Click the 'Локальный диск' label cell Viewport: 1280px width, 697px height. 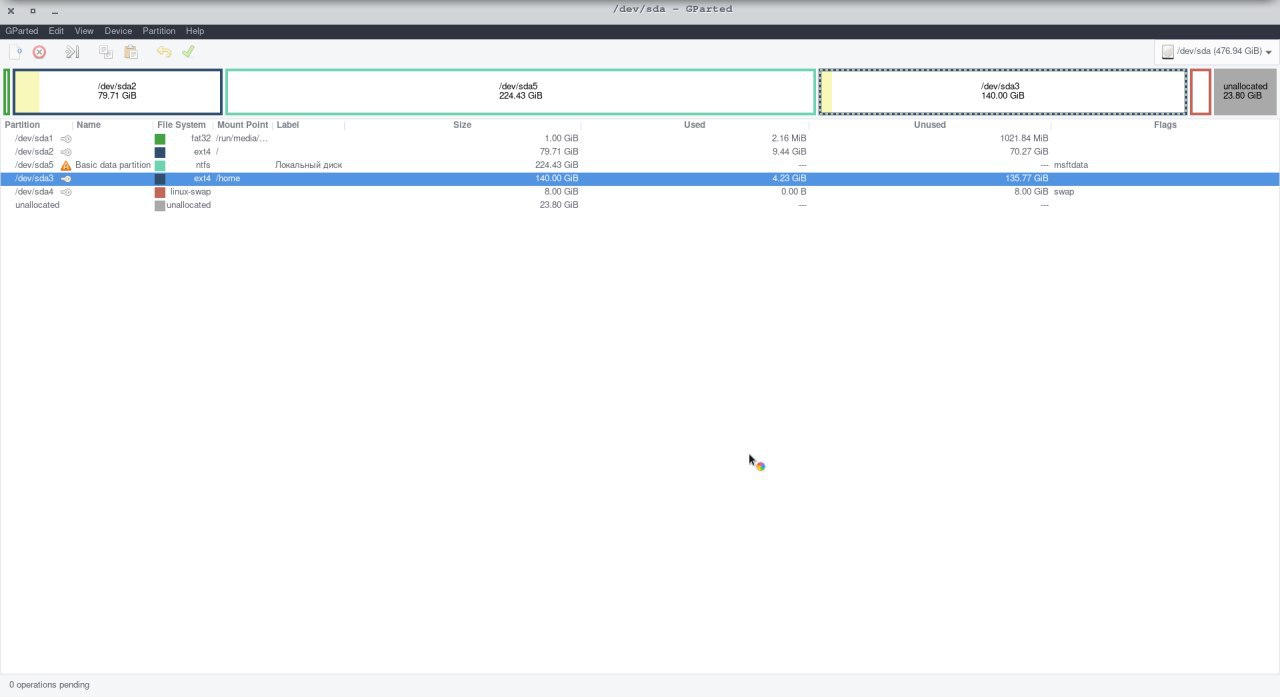(309, 165)
